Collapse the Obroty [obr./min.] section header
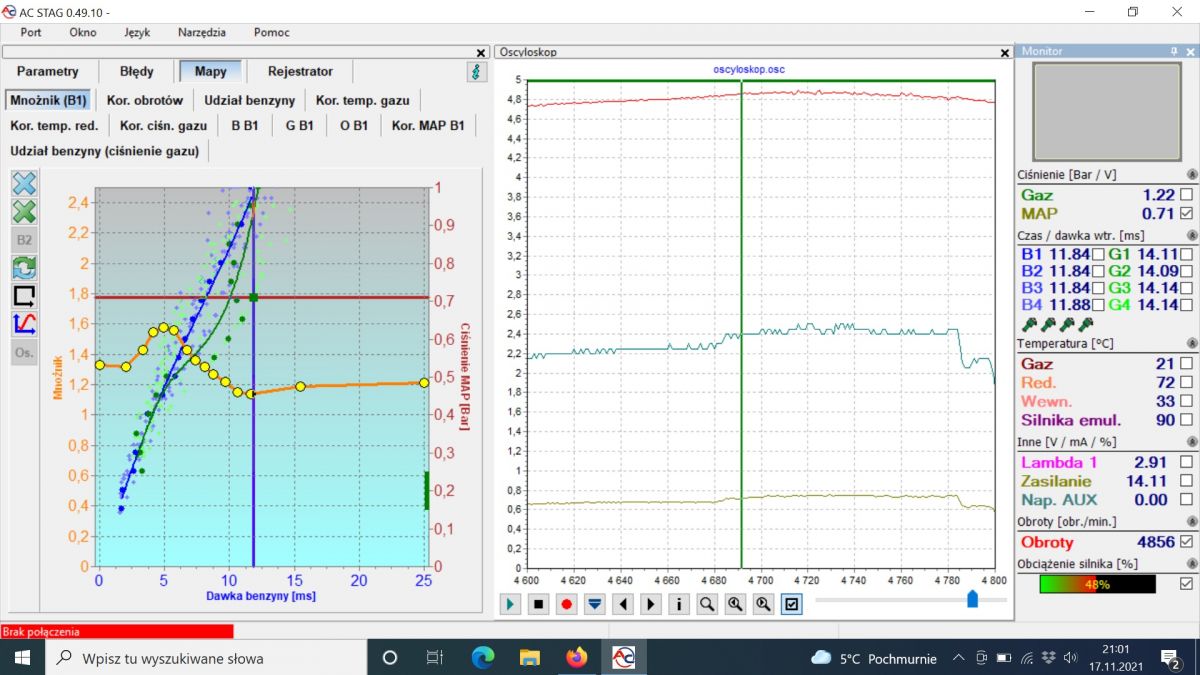The image size is (1200, 675). coord(1191,522)
